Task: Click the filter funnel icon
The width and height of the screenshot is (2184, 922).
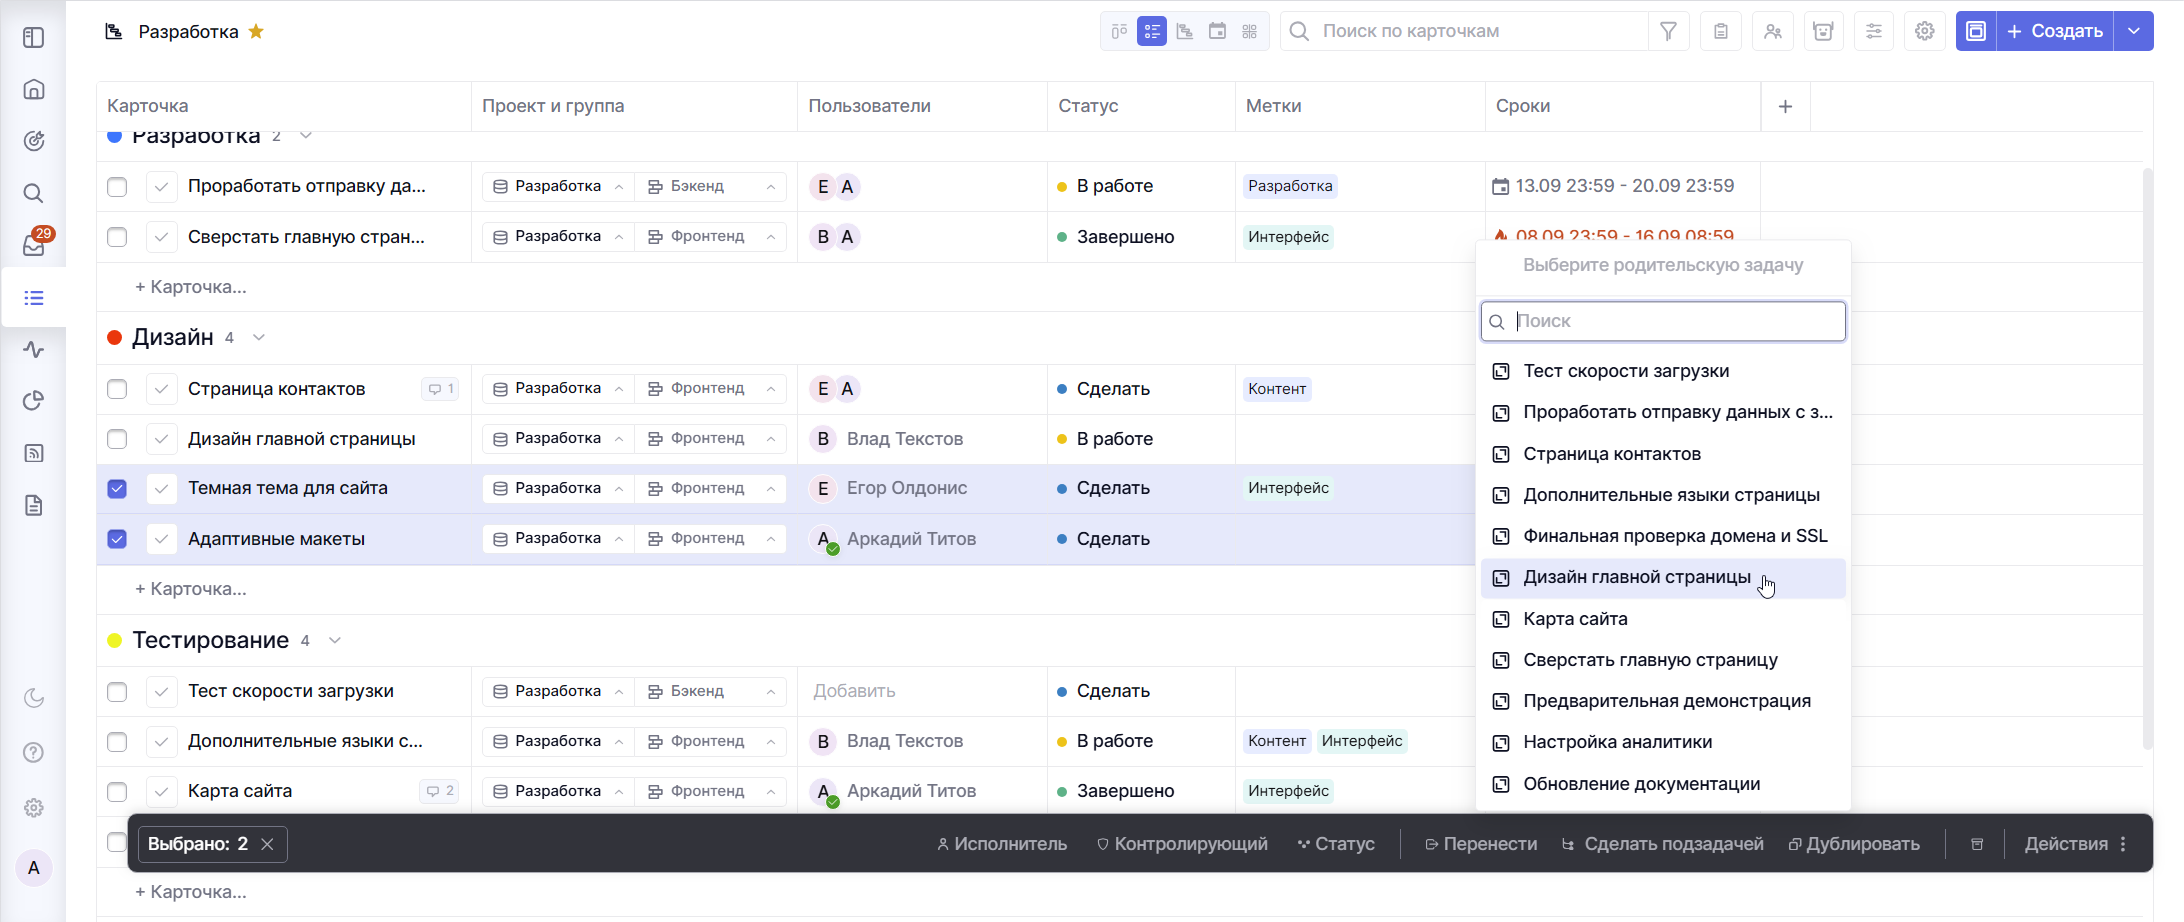Action: 1668,31
